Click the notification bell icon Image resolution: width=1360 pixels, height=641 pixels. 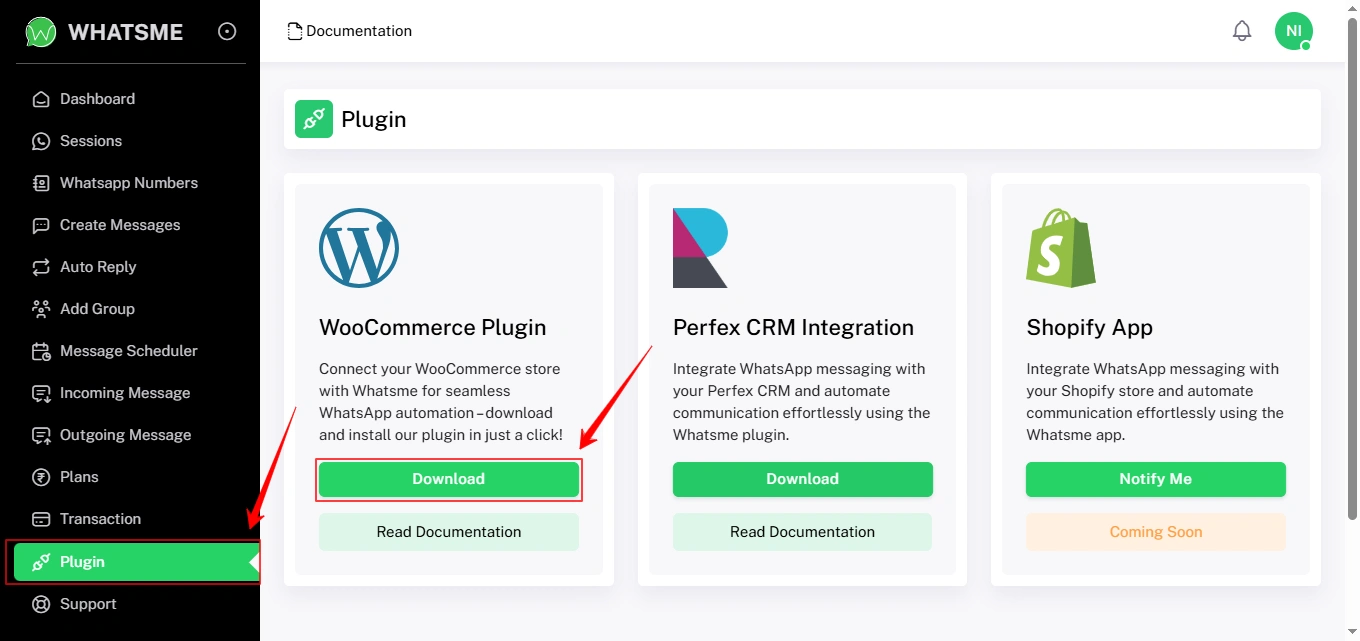(x=1242, y=31)
